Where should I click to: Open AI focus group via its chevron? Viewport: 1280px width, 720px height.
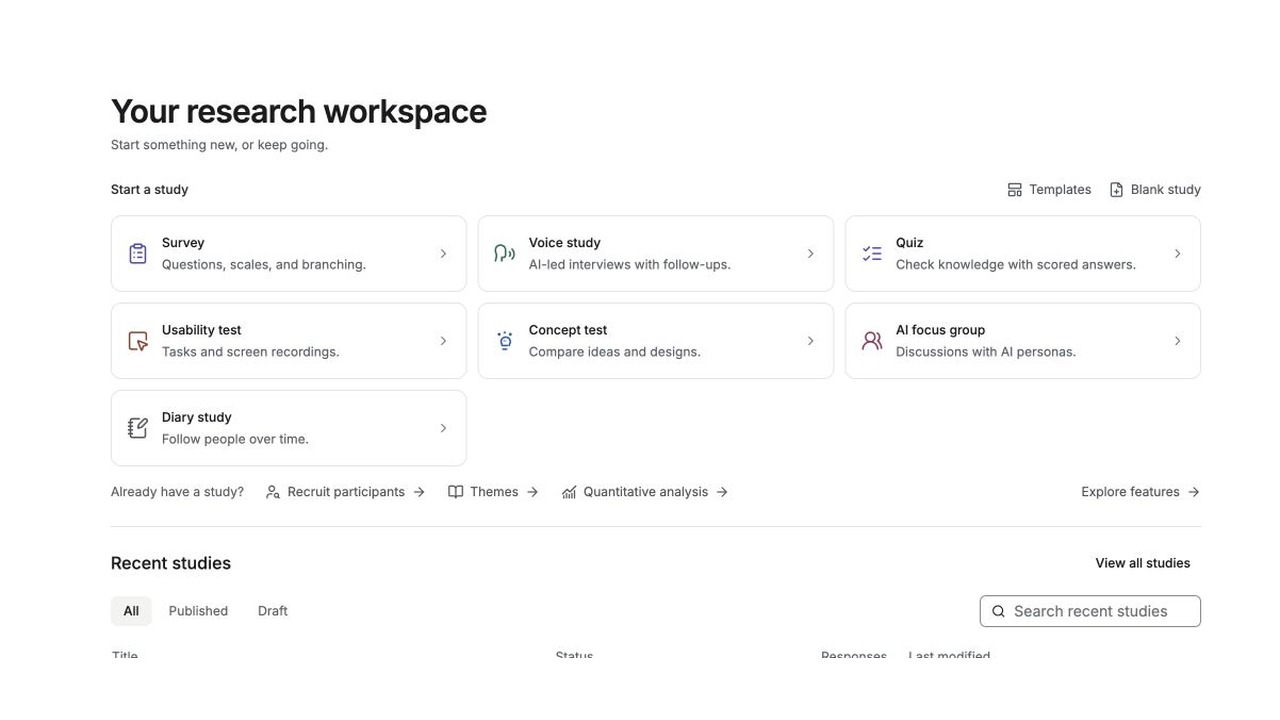pos(1177,341)
